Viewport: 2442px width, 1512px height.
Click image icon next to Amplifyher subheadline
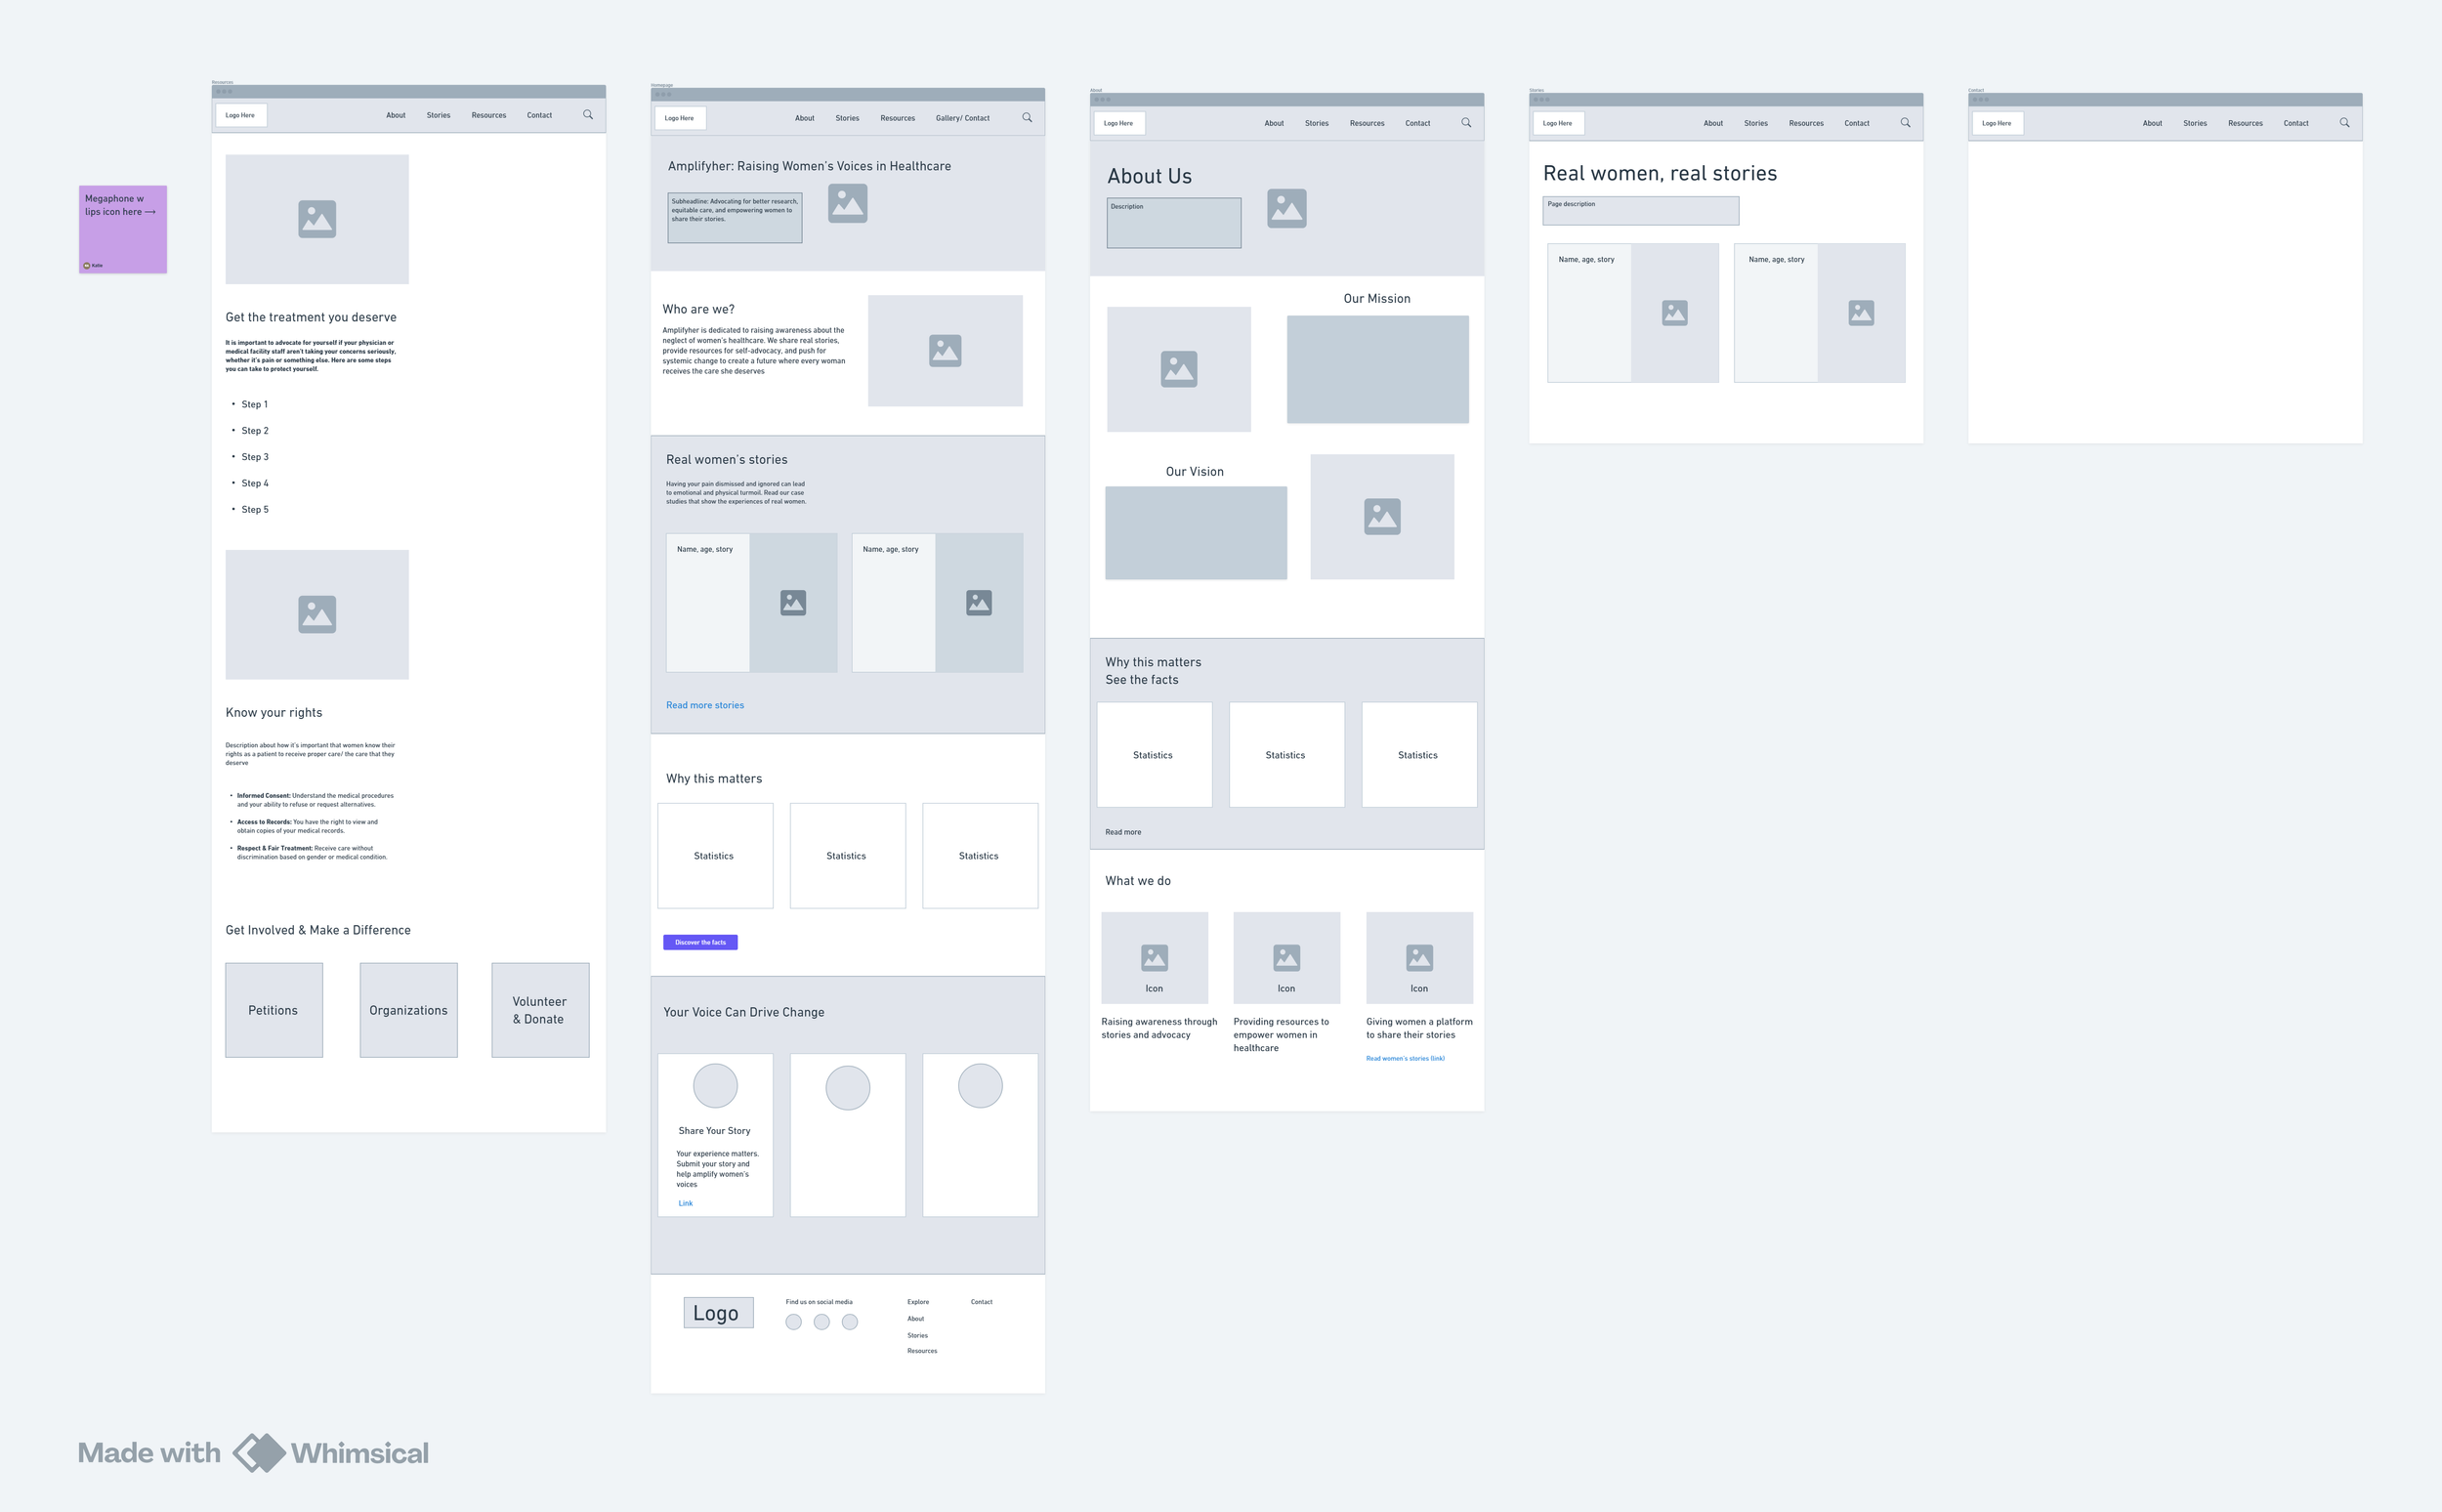(x=847, y=204)
